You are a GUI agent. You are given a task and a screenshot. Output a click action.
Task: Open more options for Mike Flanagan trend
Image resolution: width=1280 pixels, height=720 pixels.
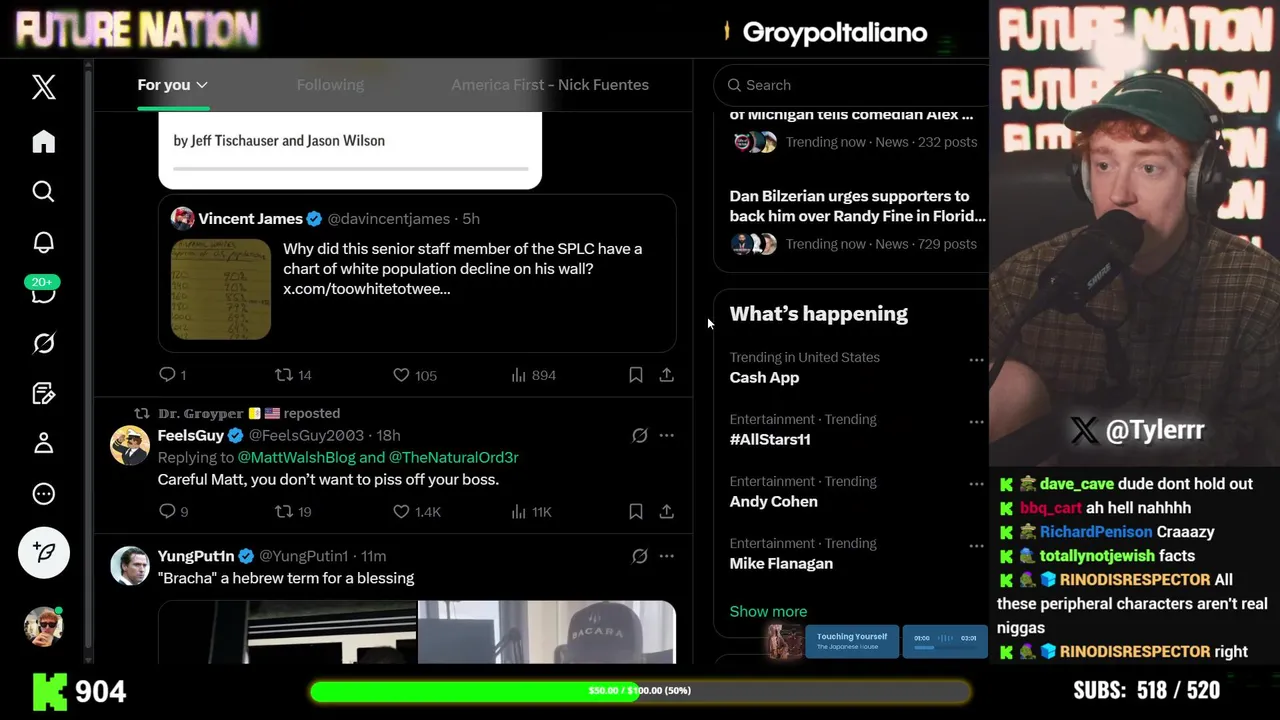(976, 546)
